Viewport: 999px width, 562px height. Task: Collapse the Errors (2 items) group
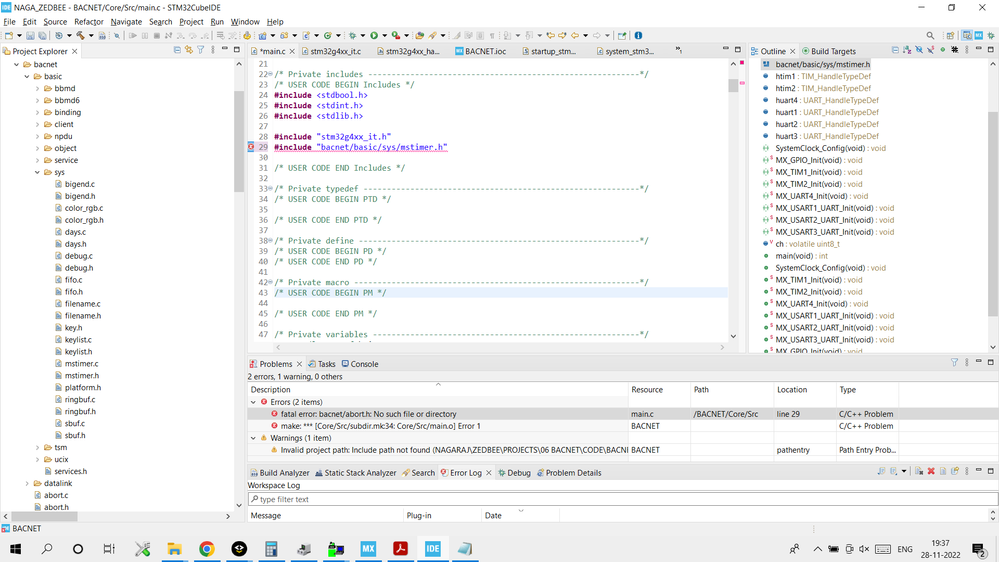pos(253,402)
